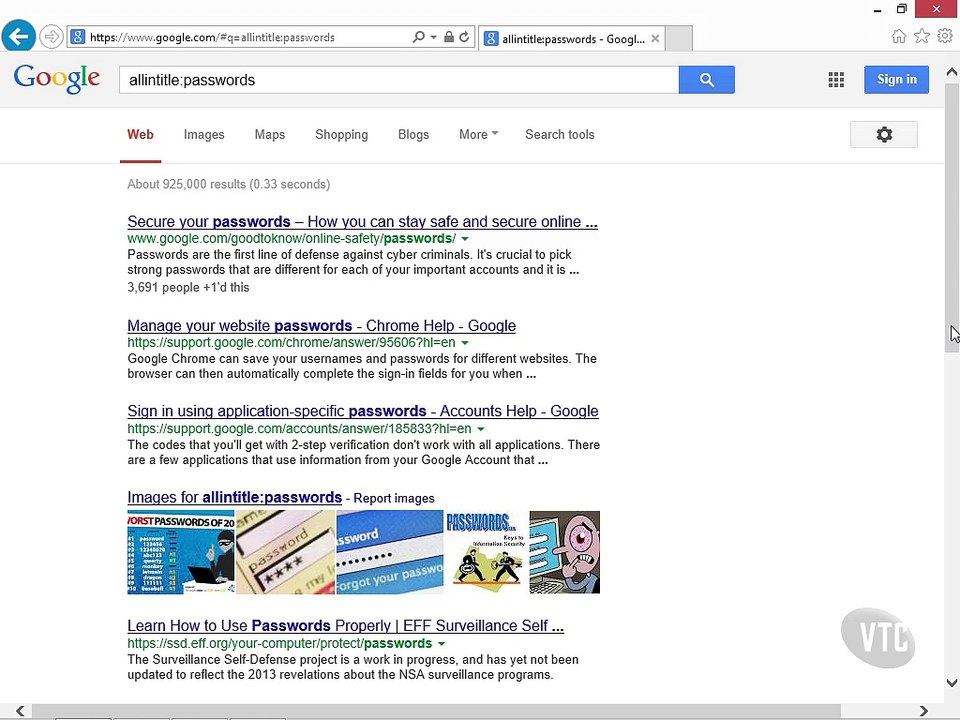This screenshot has height=720, width=960.
Task: Open the address bar autocomplete dropdown arrow
Action: (433, 37)
